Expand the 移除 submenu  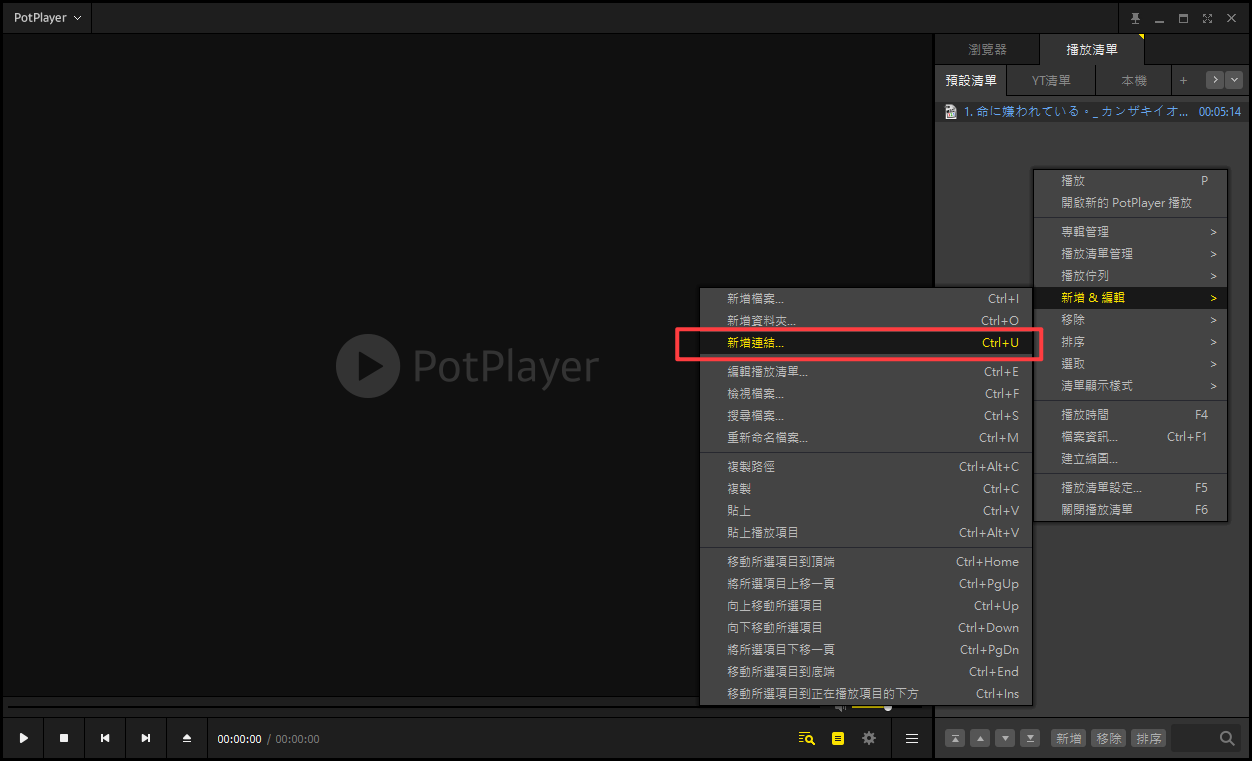tap(1130, 320)
